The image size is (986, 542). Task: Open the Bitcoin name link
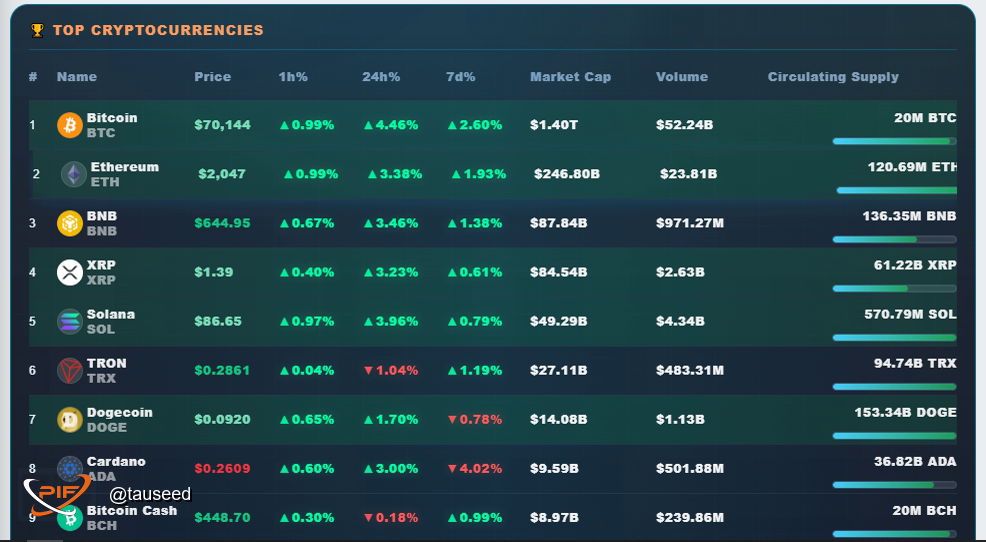click(112, 118)
